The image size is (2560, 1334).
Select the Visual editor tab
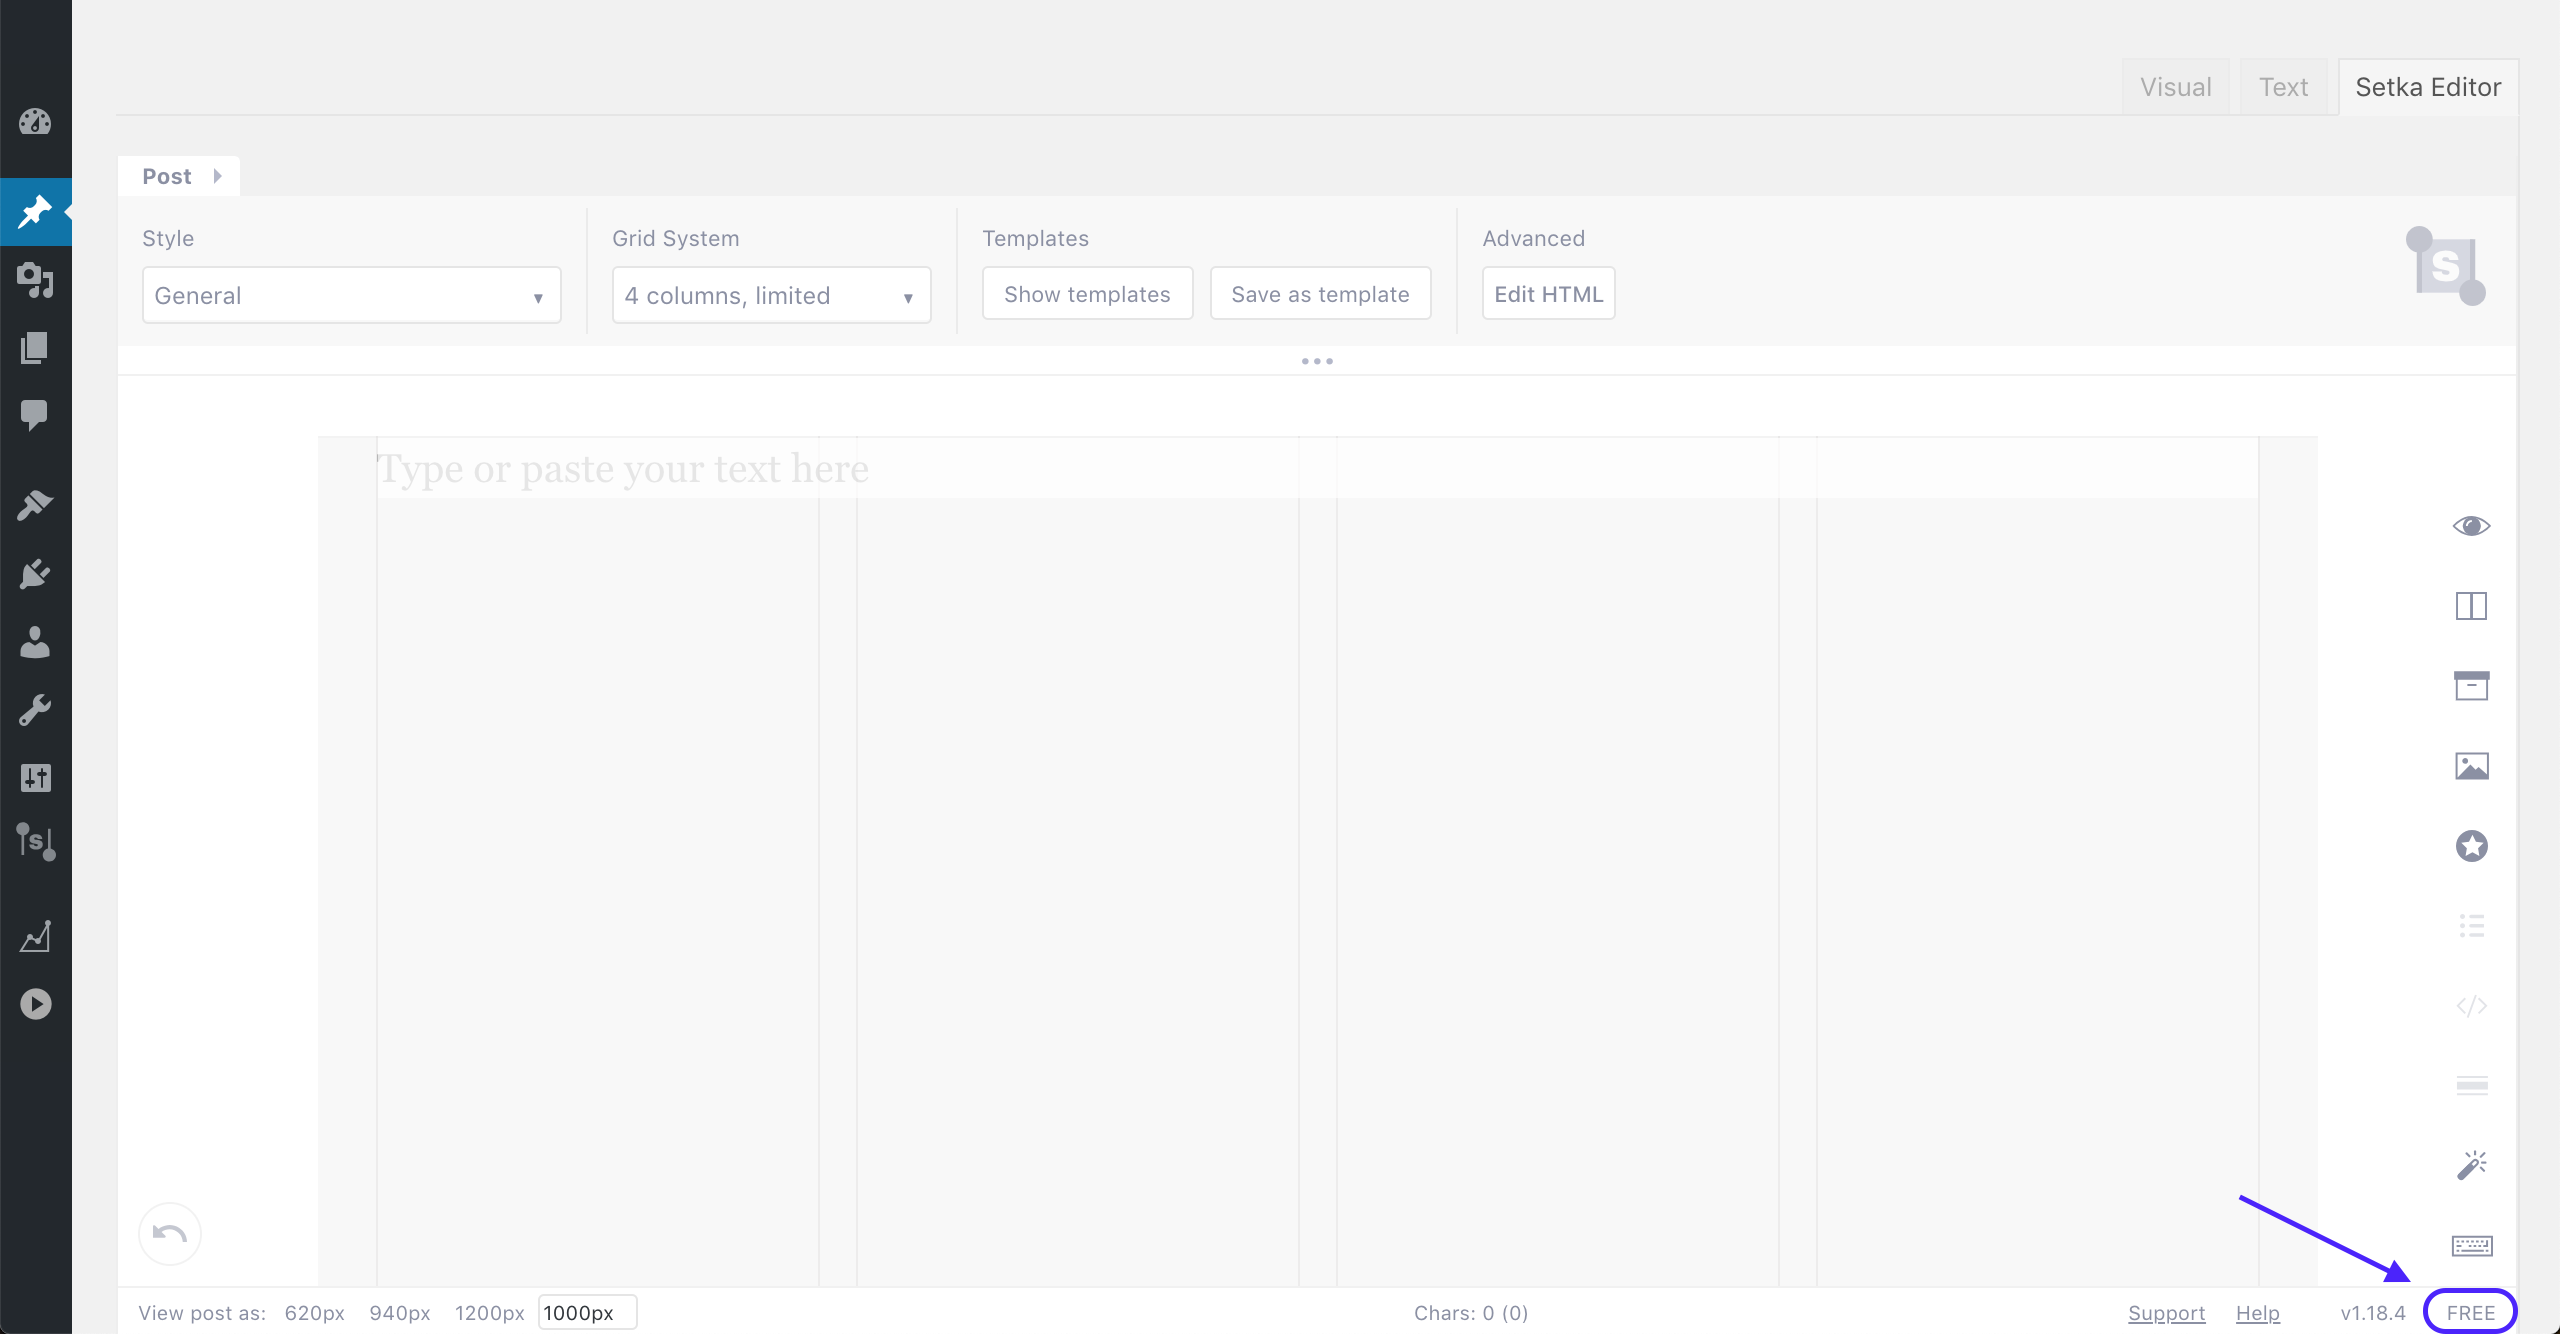point(2176,86)
